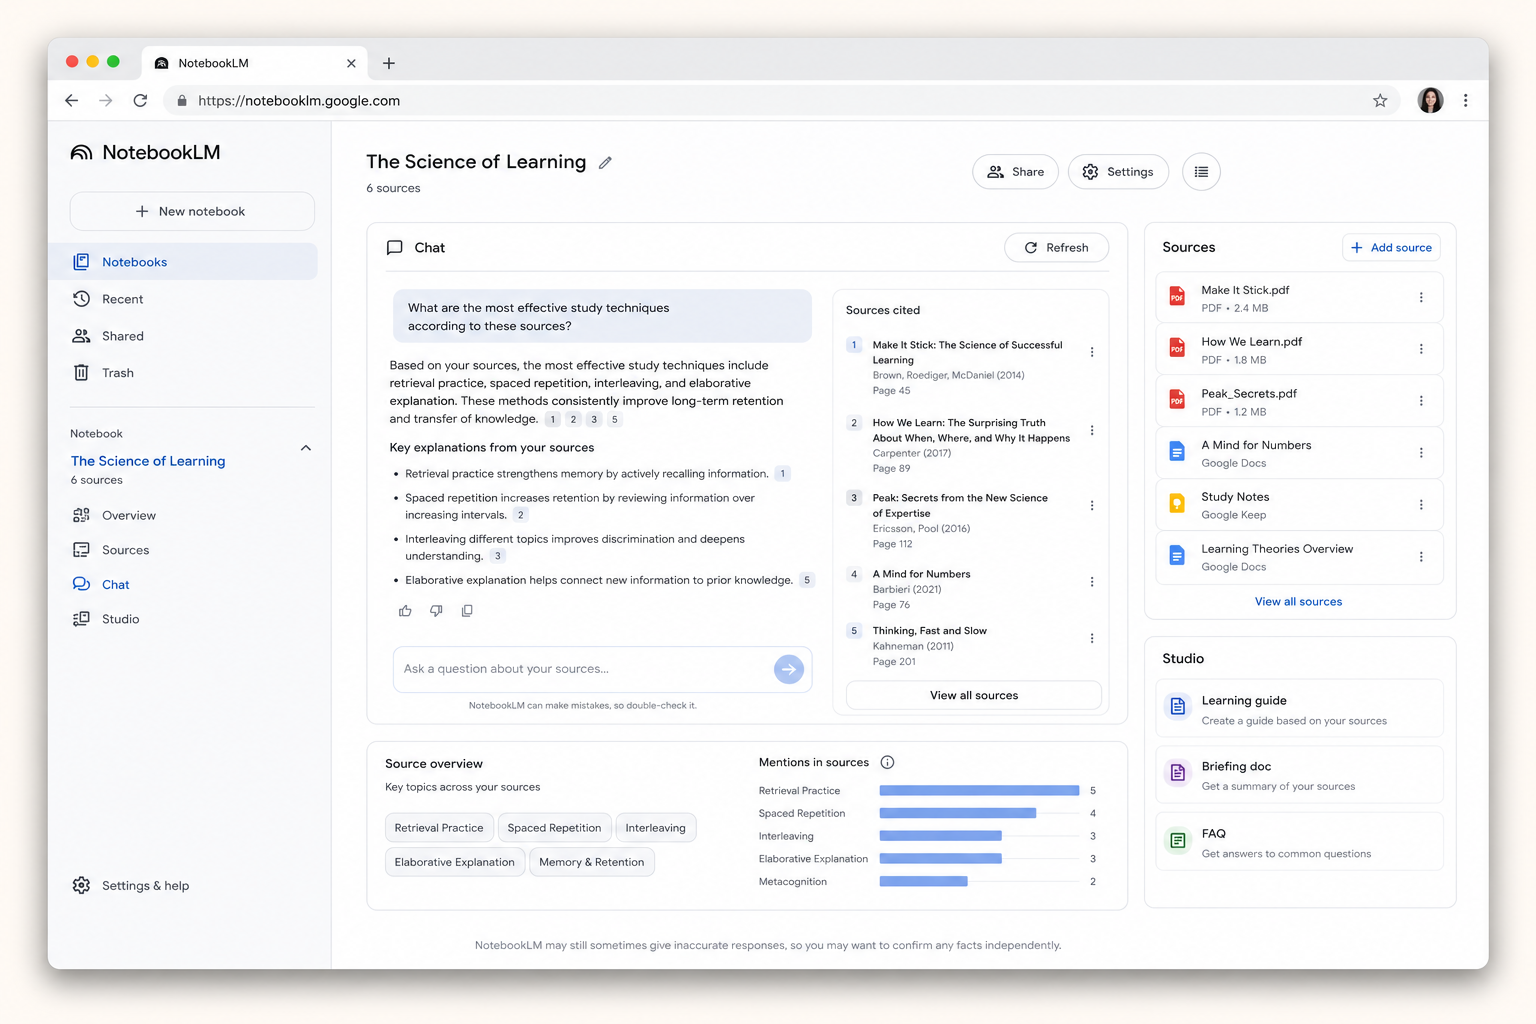1536x1024 pixels.
Task: Open the list view icon next to Settings
Action: (x=1201, y=172)
